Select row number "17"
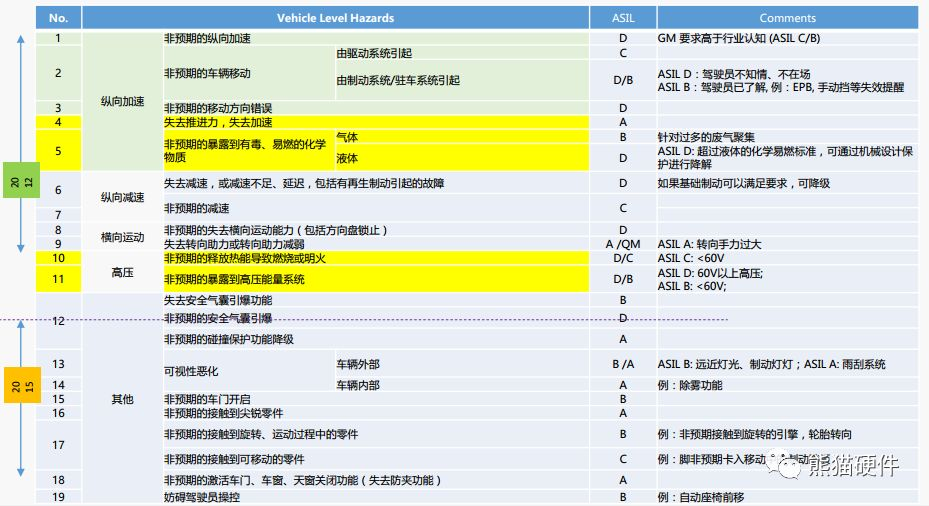This screenshot has height=506, width=929. tap(58, 445)
